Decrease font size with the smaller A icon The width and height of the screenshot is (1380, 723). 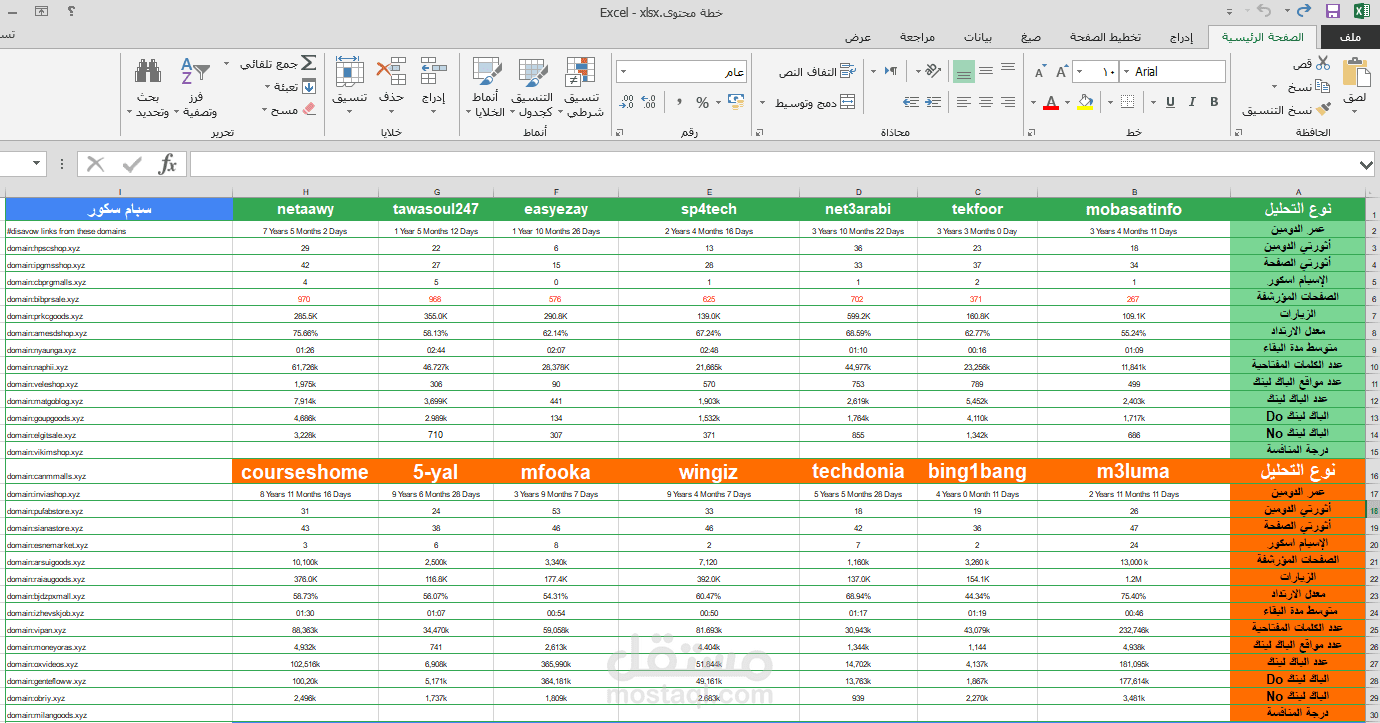(x=1039, y=72)
